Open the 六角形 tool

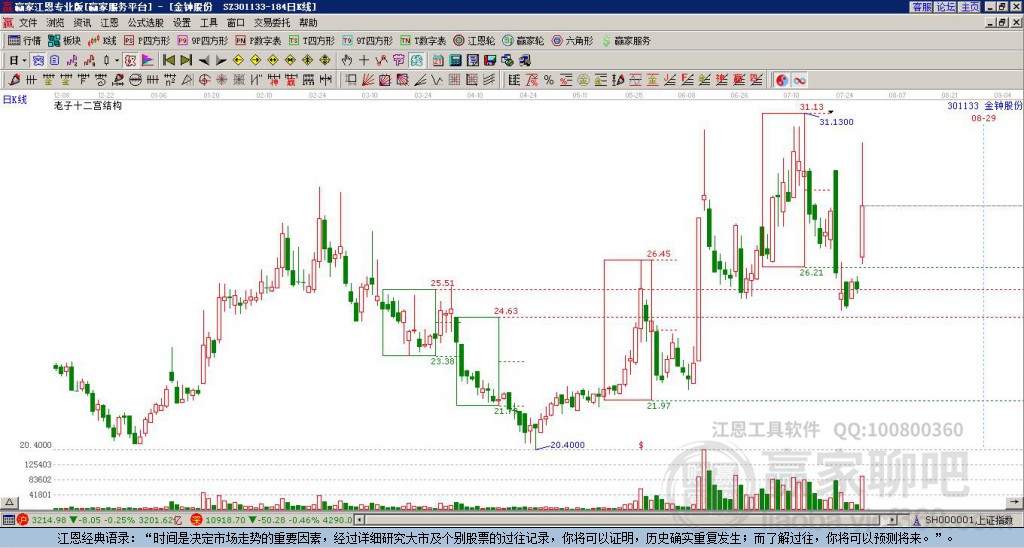click(572, 40)
